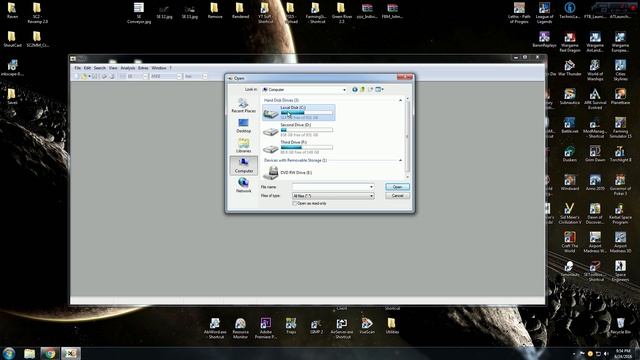Open Recent Places in dialog sidebar

point(243,105)
